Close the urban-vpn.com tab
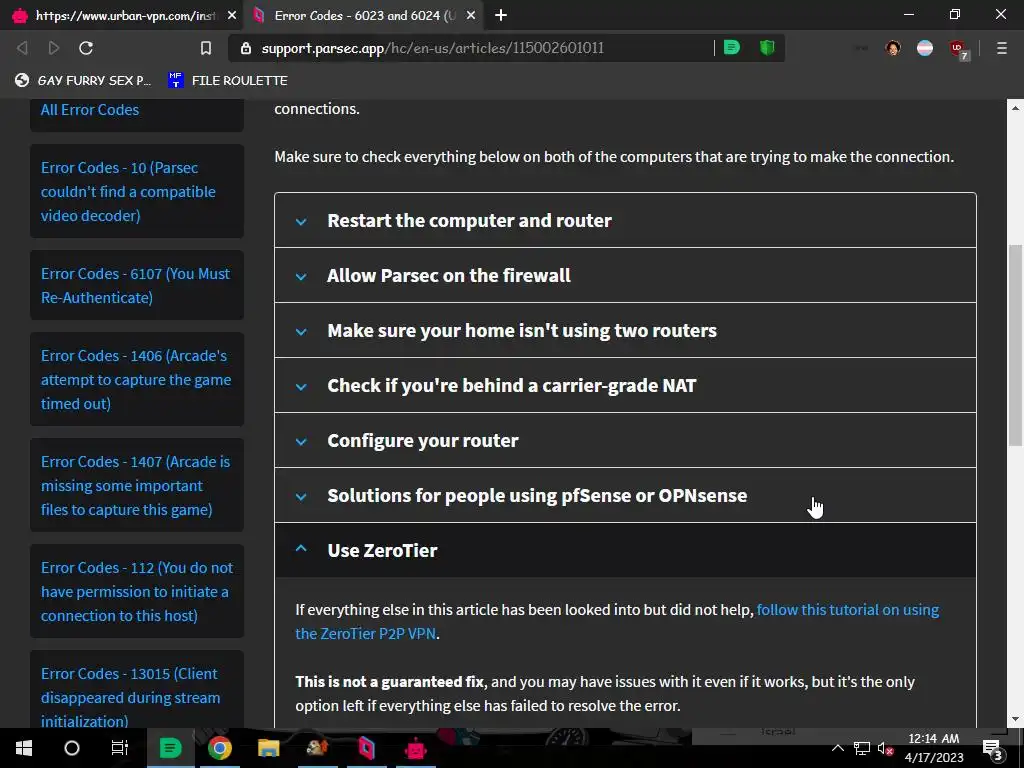Image resolution: width=1024 pixels, height=768 pixels. 232,15
